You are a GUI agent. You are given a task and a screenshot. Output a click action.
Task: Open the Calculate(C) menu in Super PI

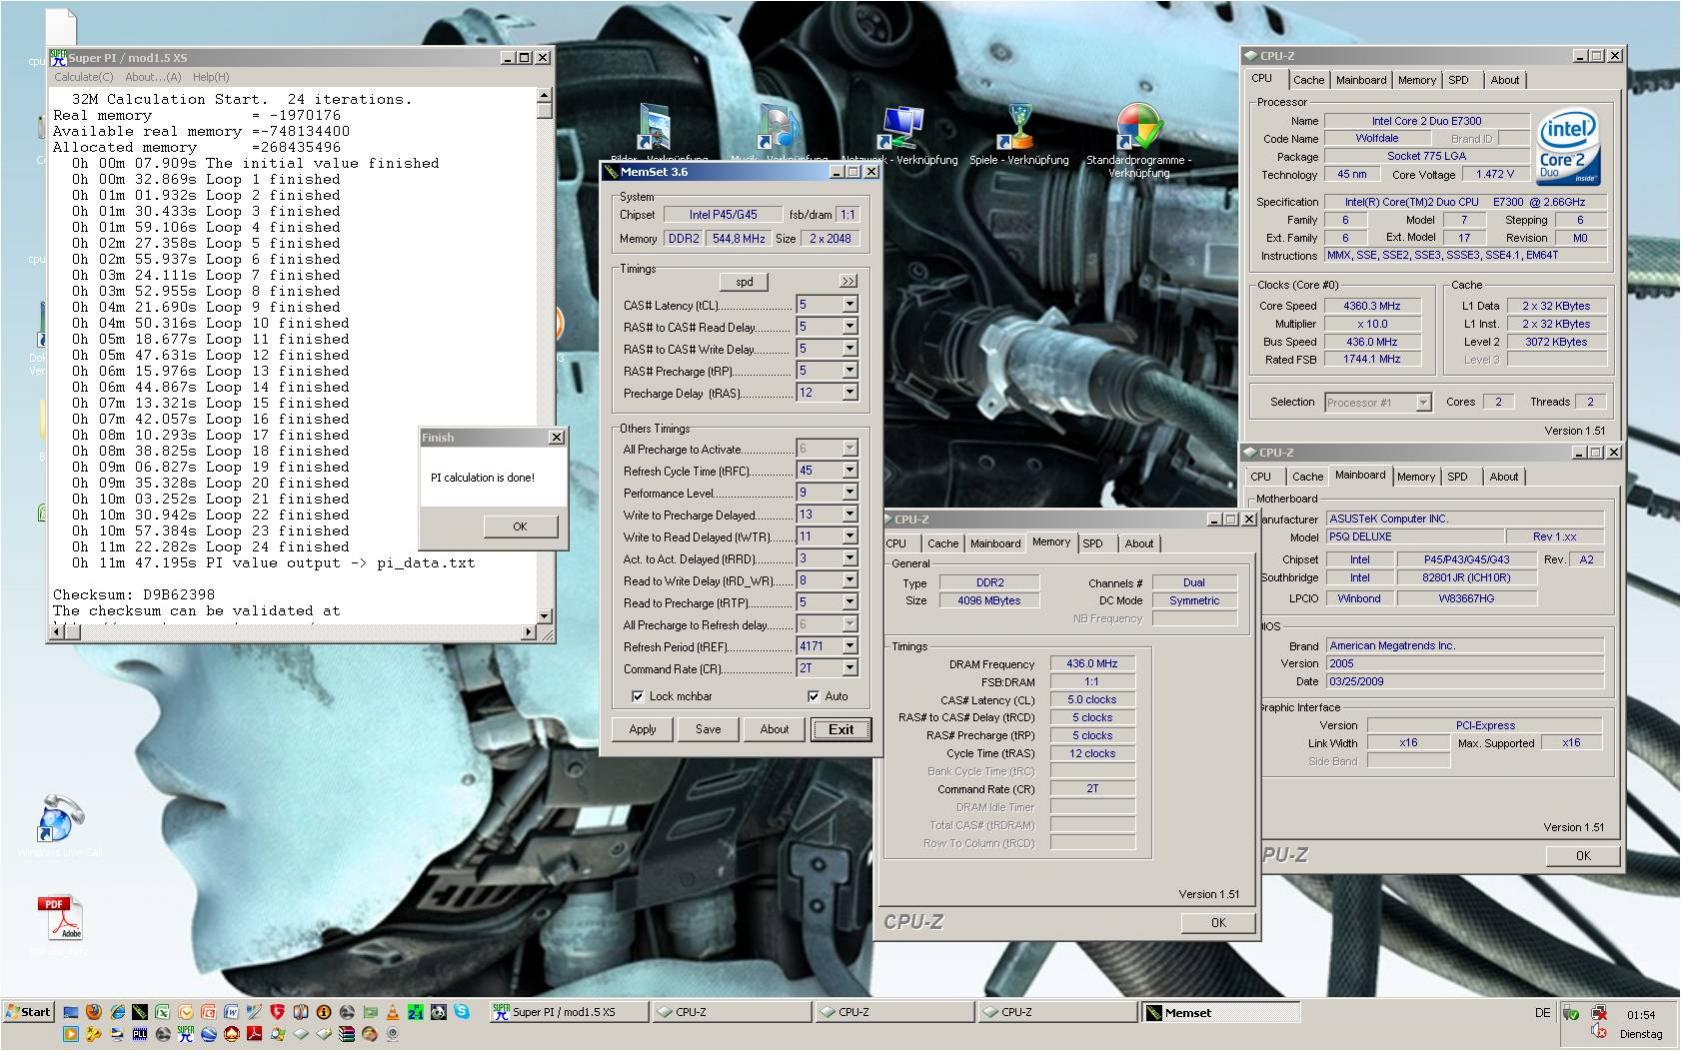[83, 77]
